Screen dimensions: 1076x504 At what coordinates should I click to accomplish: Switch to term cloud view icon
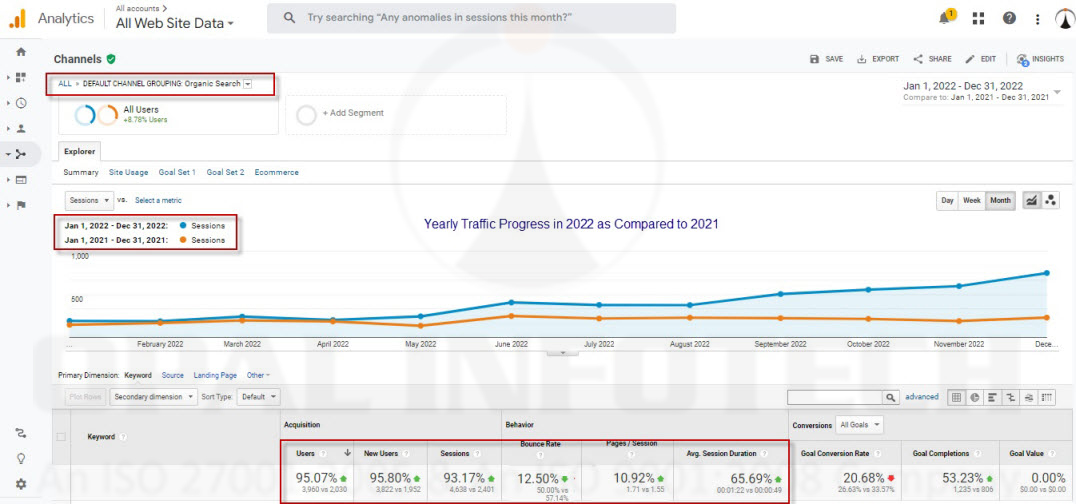[1029, 397]
